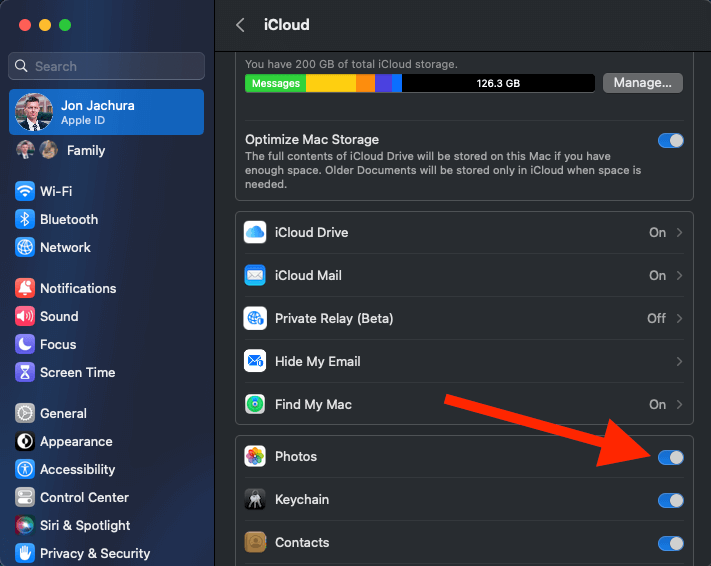Click the yellow storage bar segment
This screenshot has height=566, width=711.
pos(331,83)
